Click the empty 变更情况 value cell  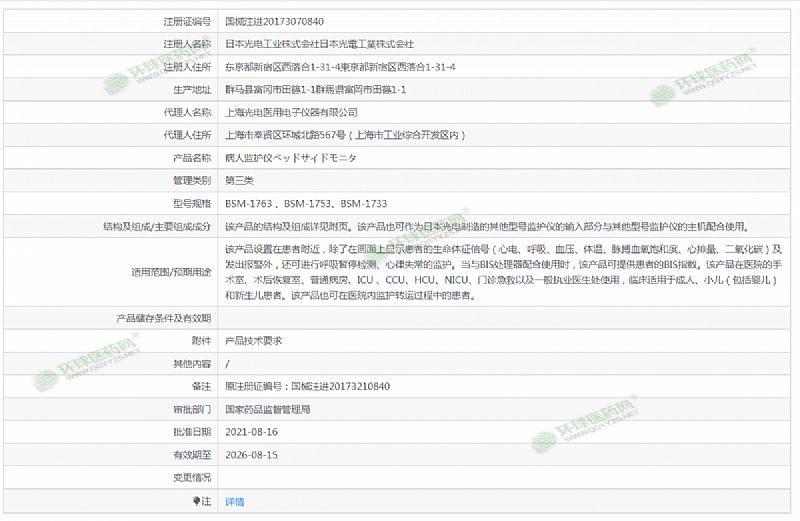coord(500,478)
